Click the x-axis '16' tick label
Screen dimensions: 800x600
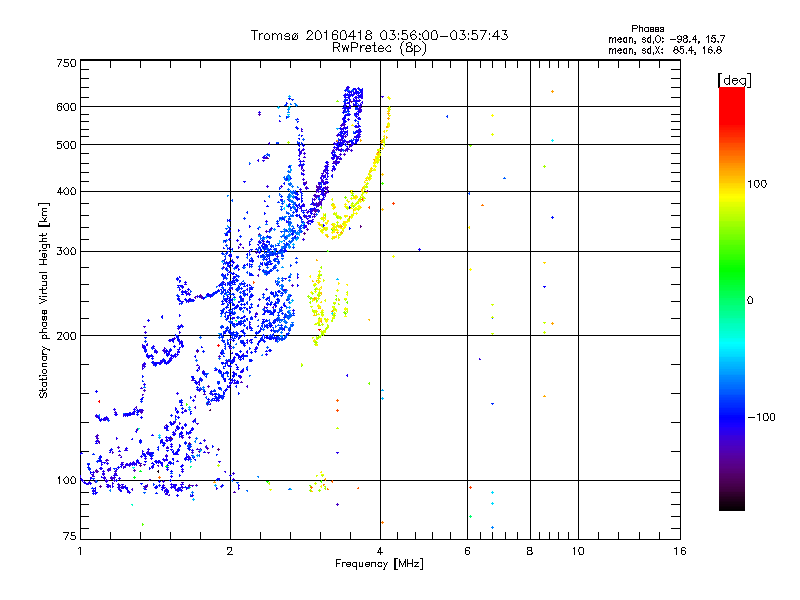[x=680, y=551]
